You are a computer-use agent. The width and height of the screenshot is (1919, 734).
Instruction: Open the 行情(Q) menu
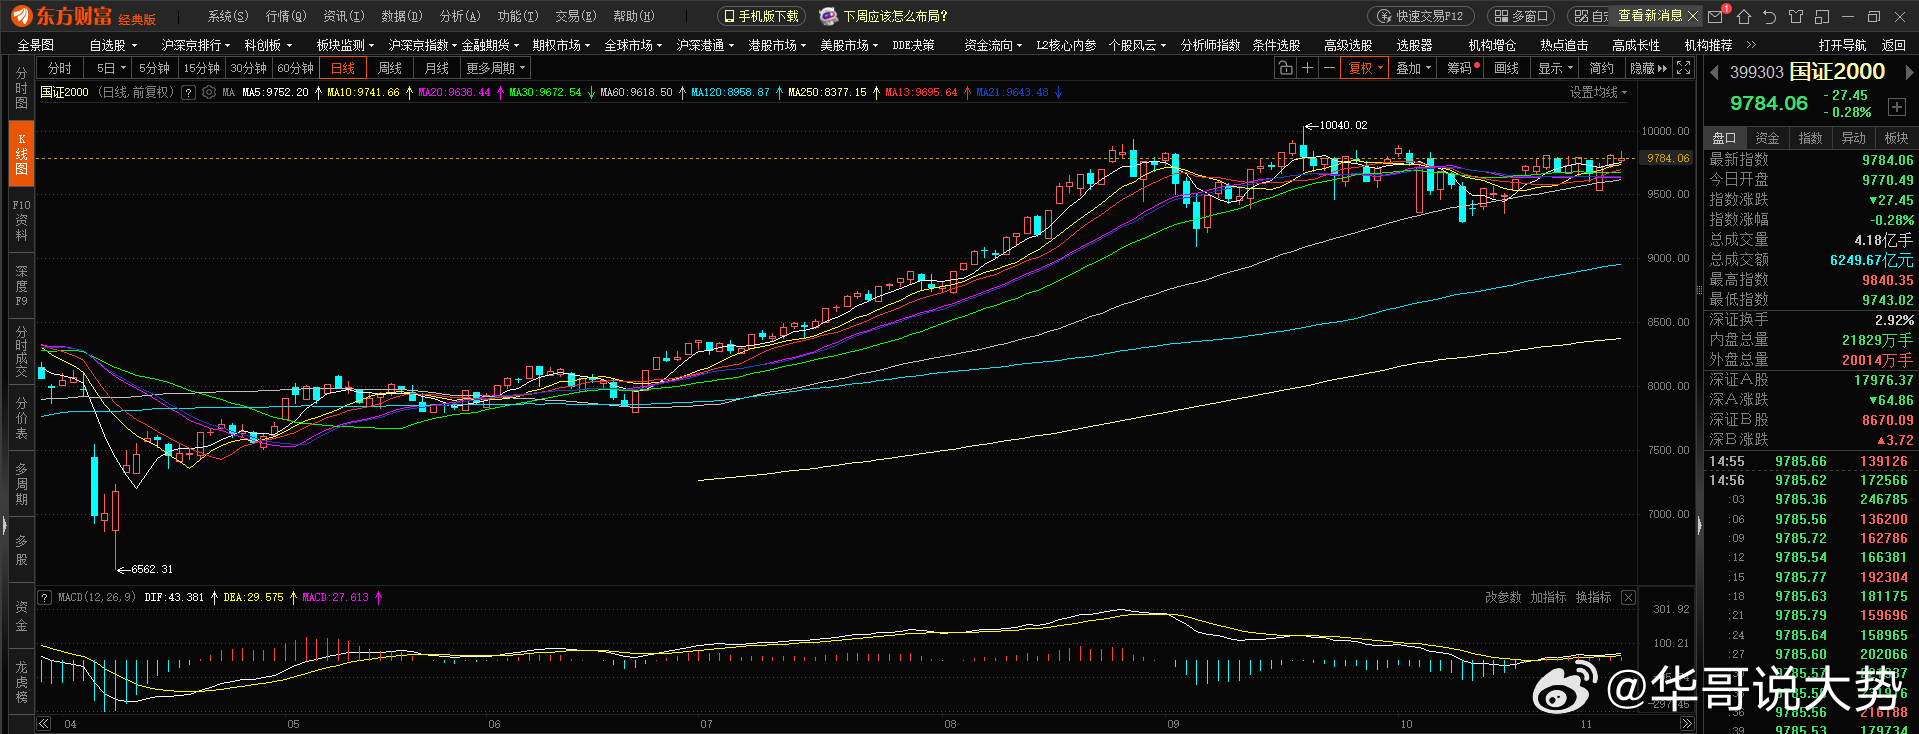coord(285,16)
